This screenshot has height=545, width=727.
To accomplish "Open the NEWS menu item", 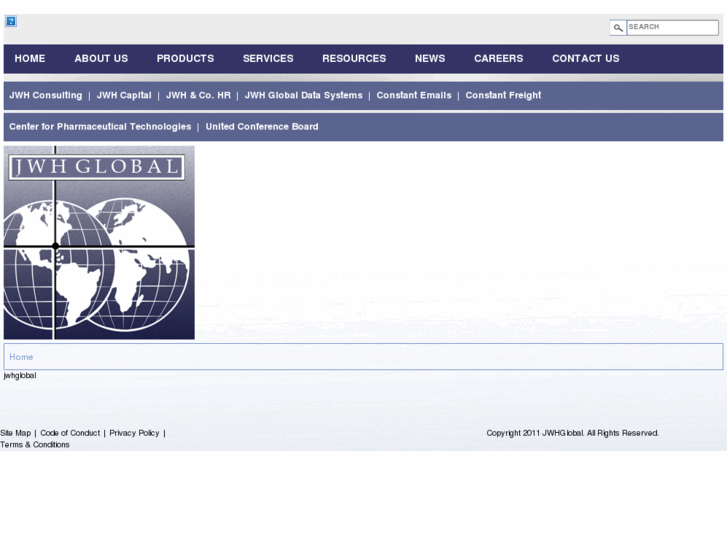I will point(430,58).
